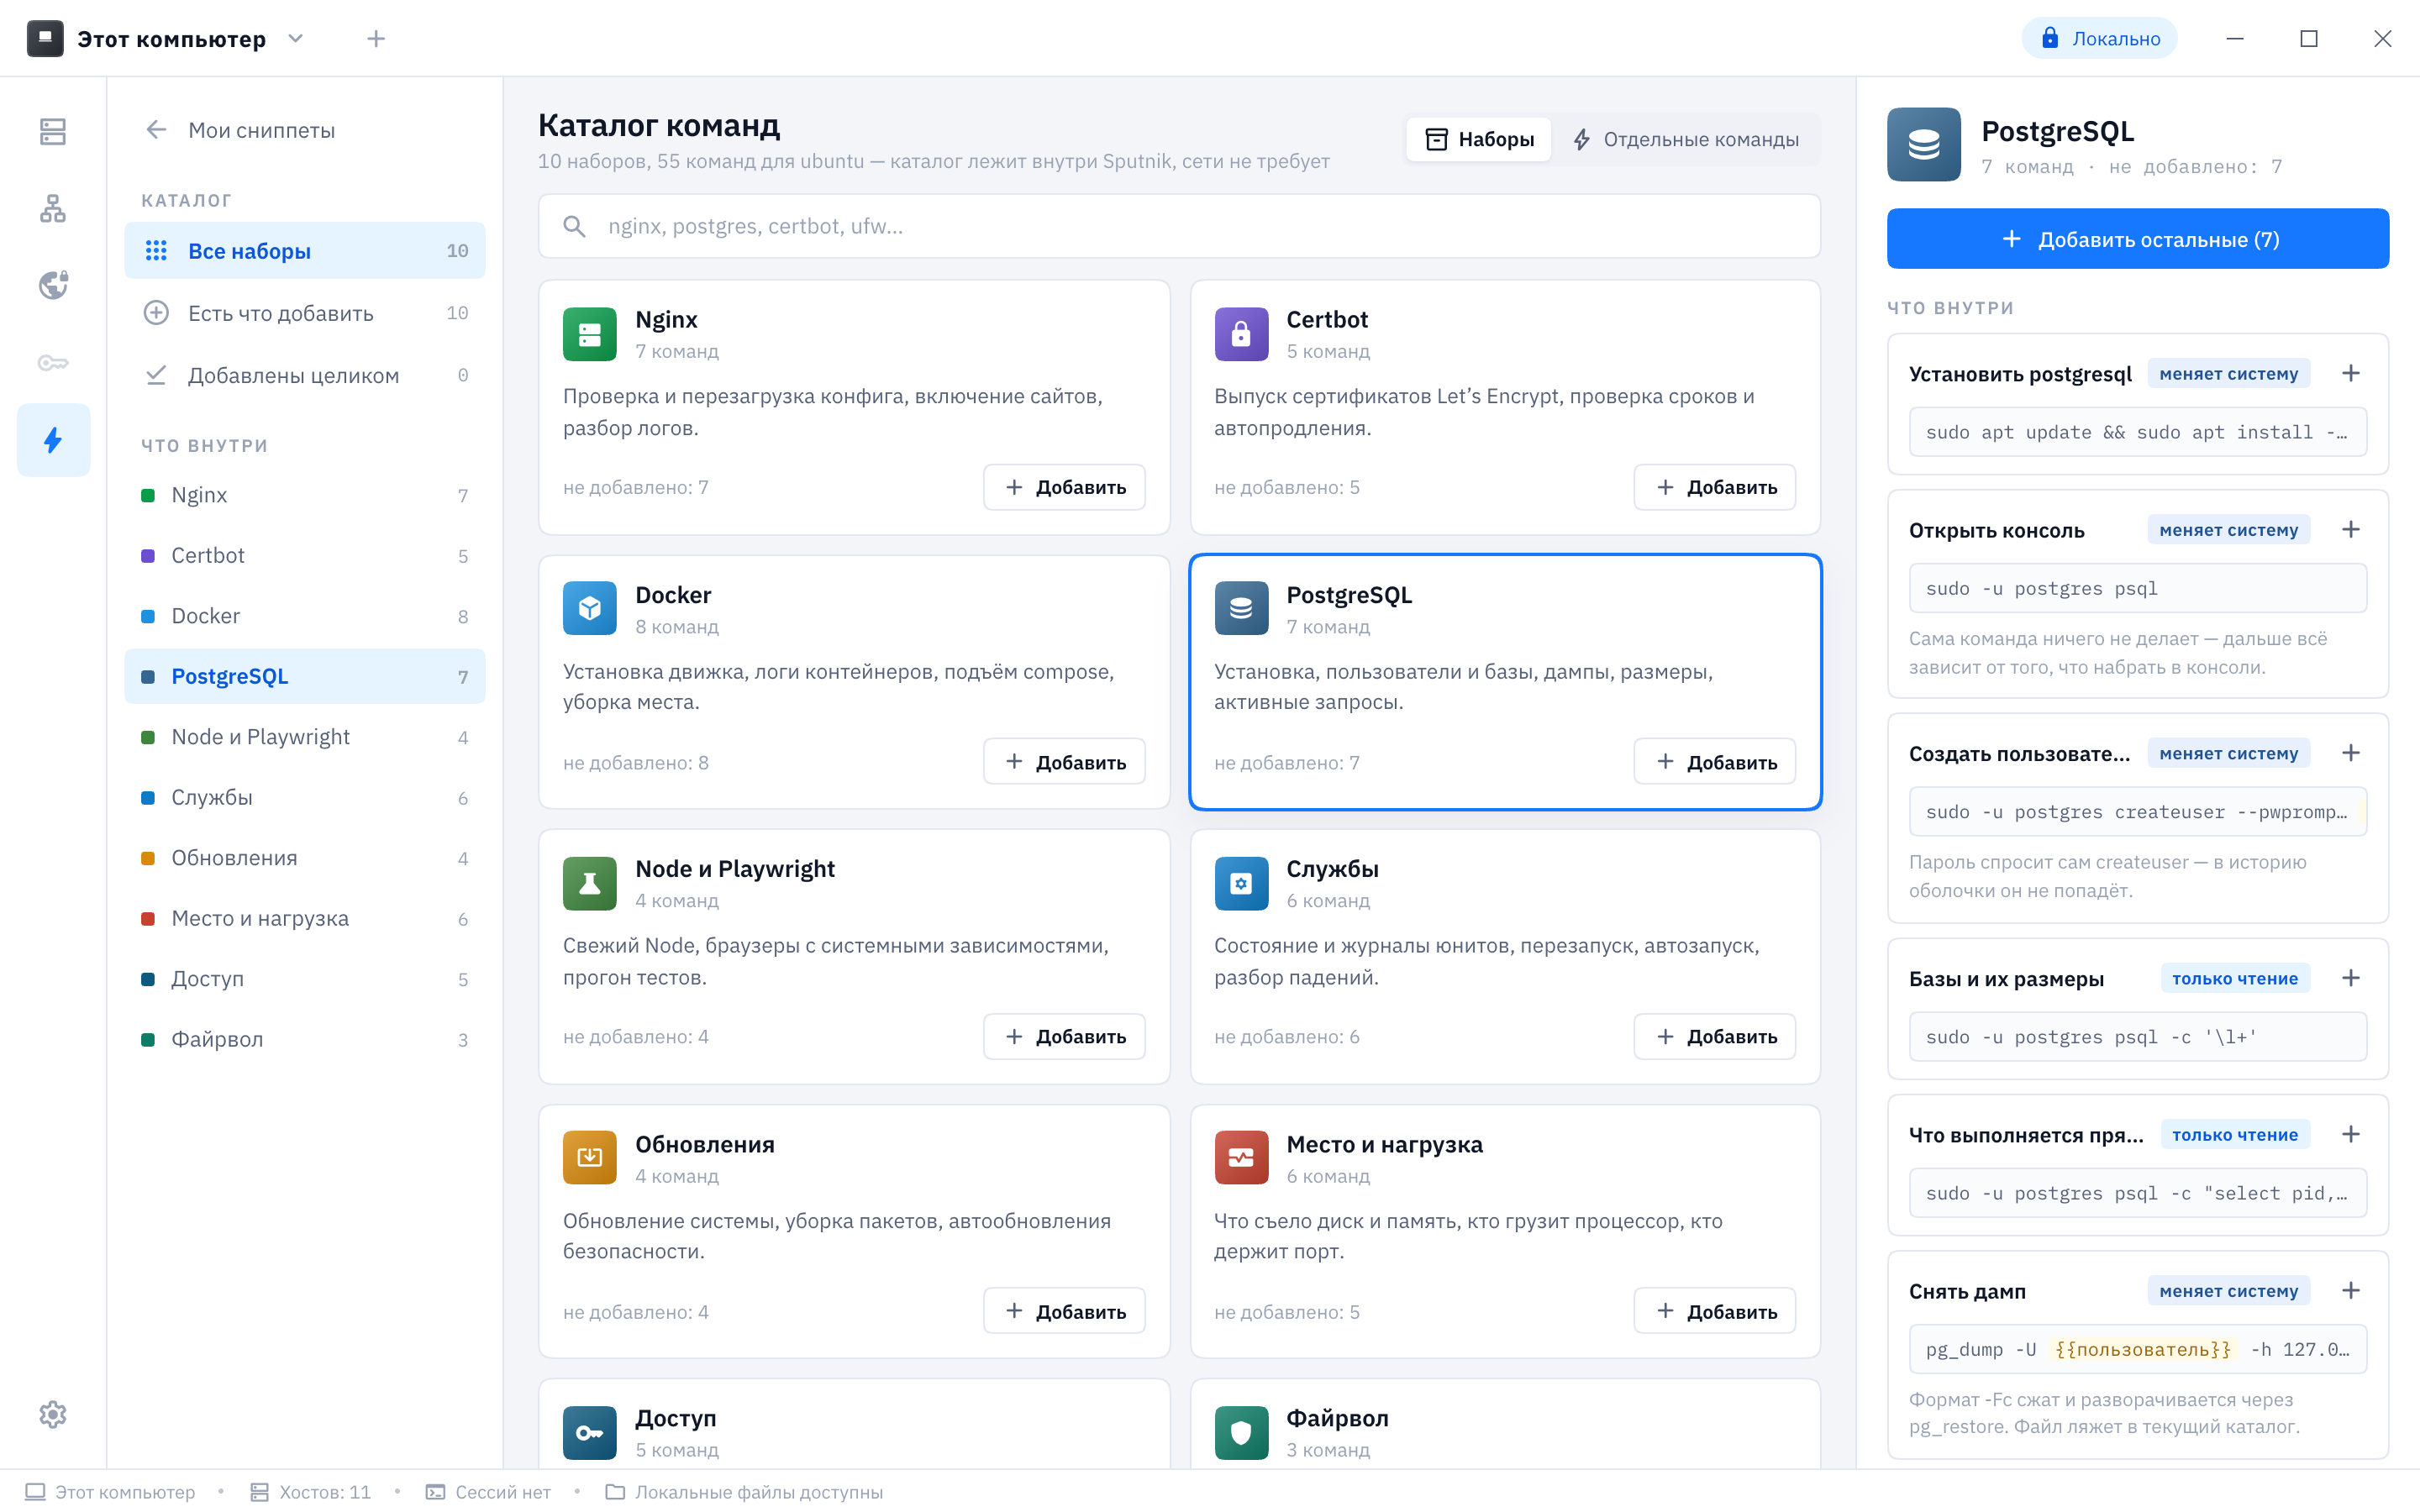2420x1512 pixels.
Task: Add the Node и Playwright set
Action: tap(1064, 1037)
